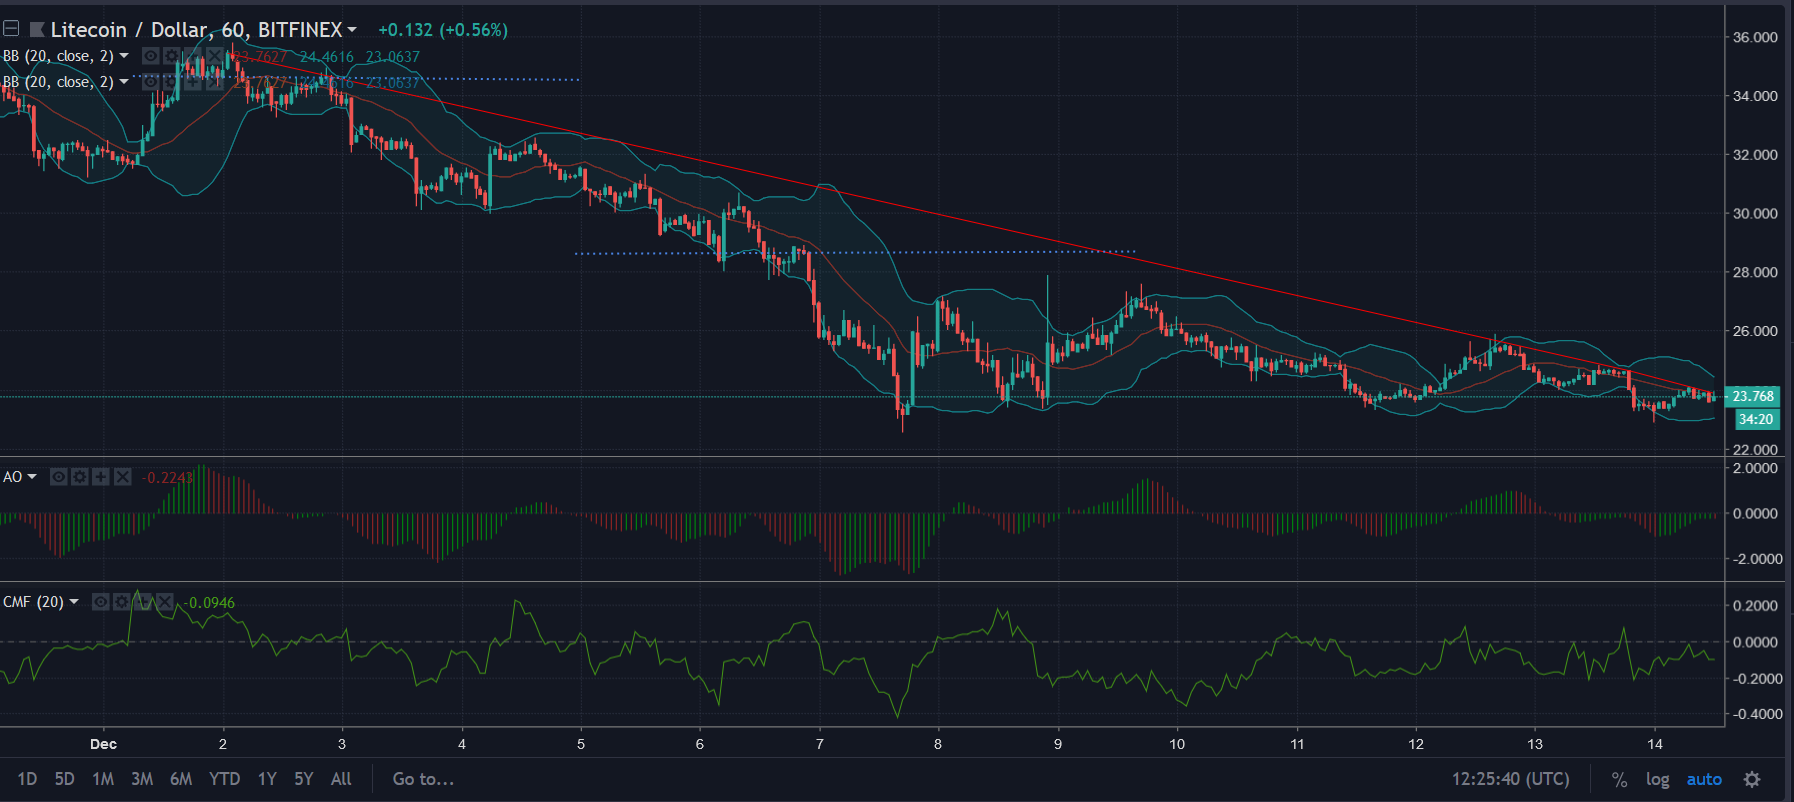
Task: Click the Dec label on the time axis
Action: 103,743
